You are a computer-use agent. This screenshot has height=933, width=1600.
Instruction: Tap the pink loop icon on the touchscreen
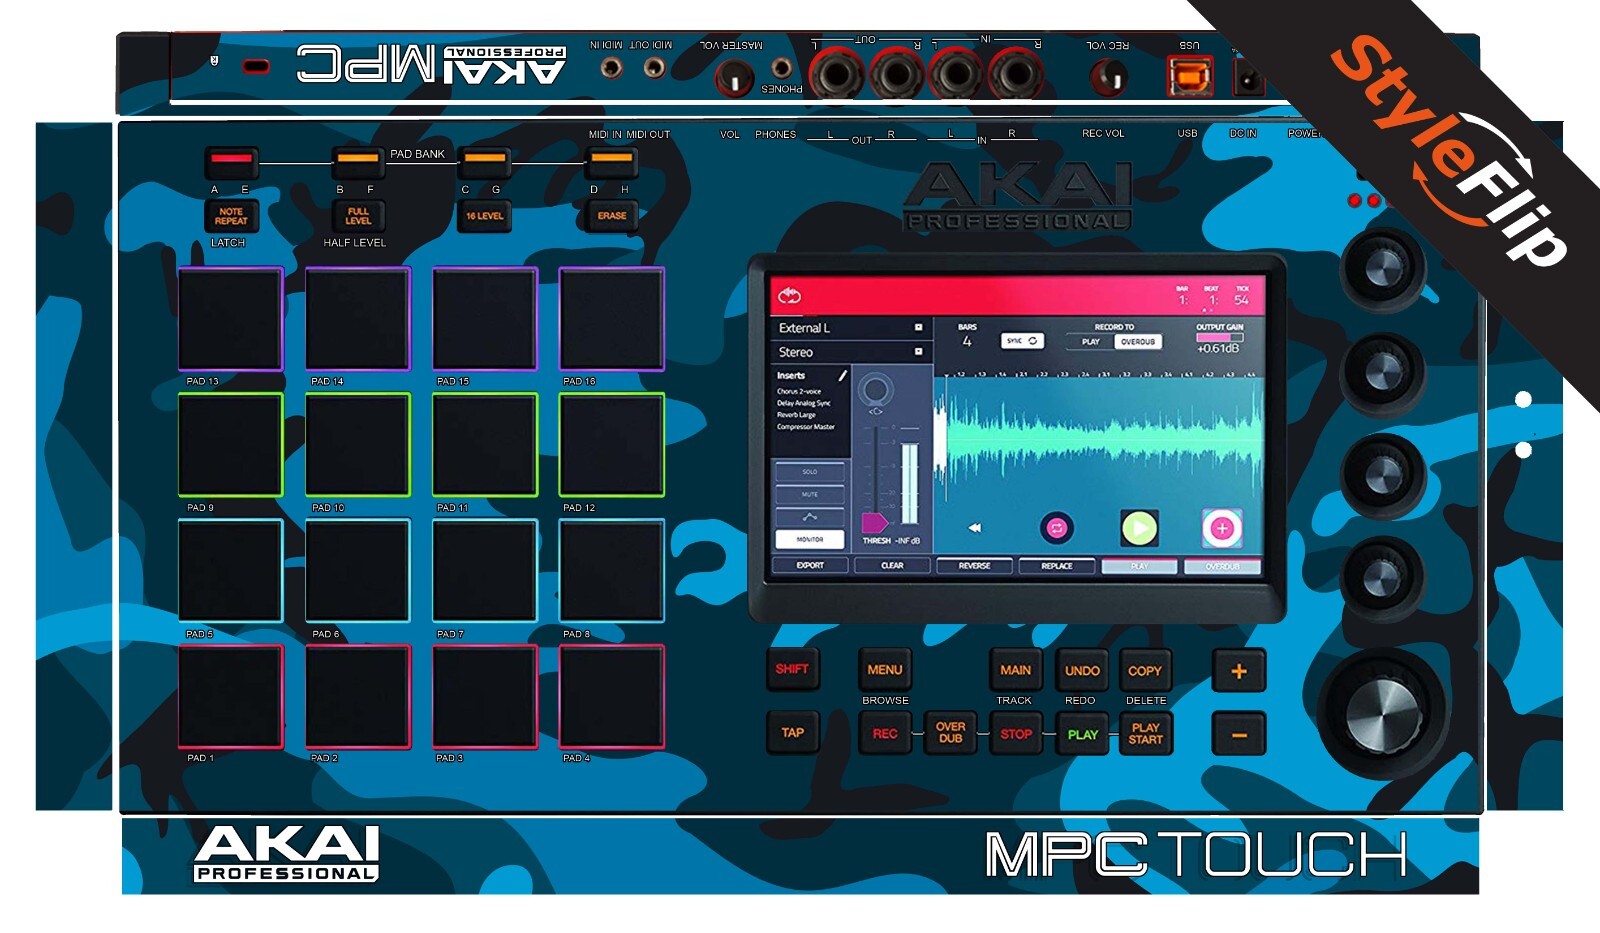click(1056, 528)
